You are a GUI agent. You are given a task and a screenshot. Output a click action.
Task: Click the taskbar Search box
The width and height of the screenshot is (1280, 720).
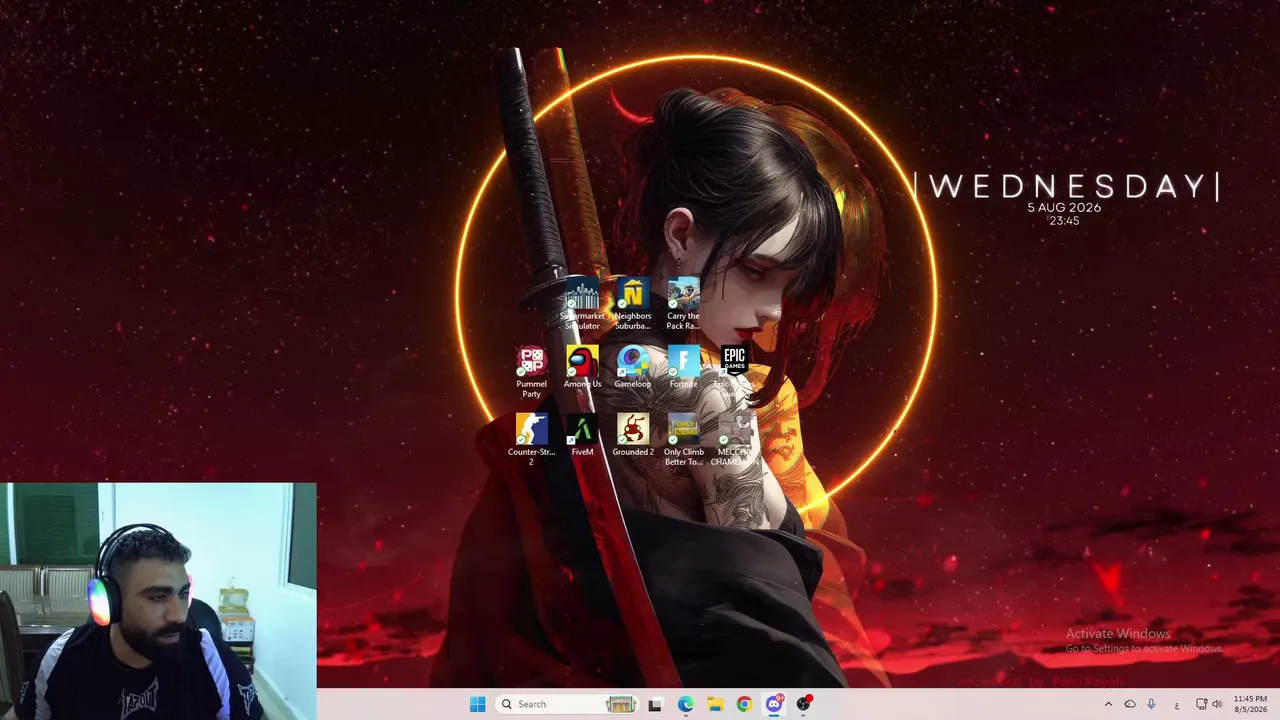click(x=566, y=704)
